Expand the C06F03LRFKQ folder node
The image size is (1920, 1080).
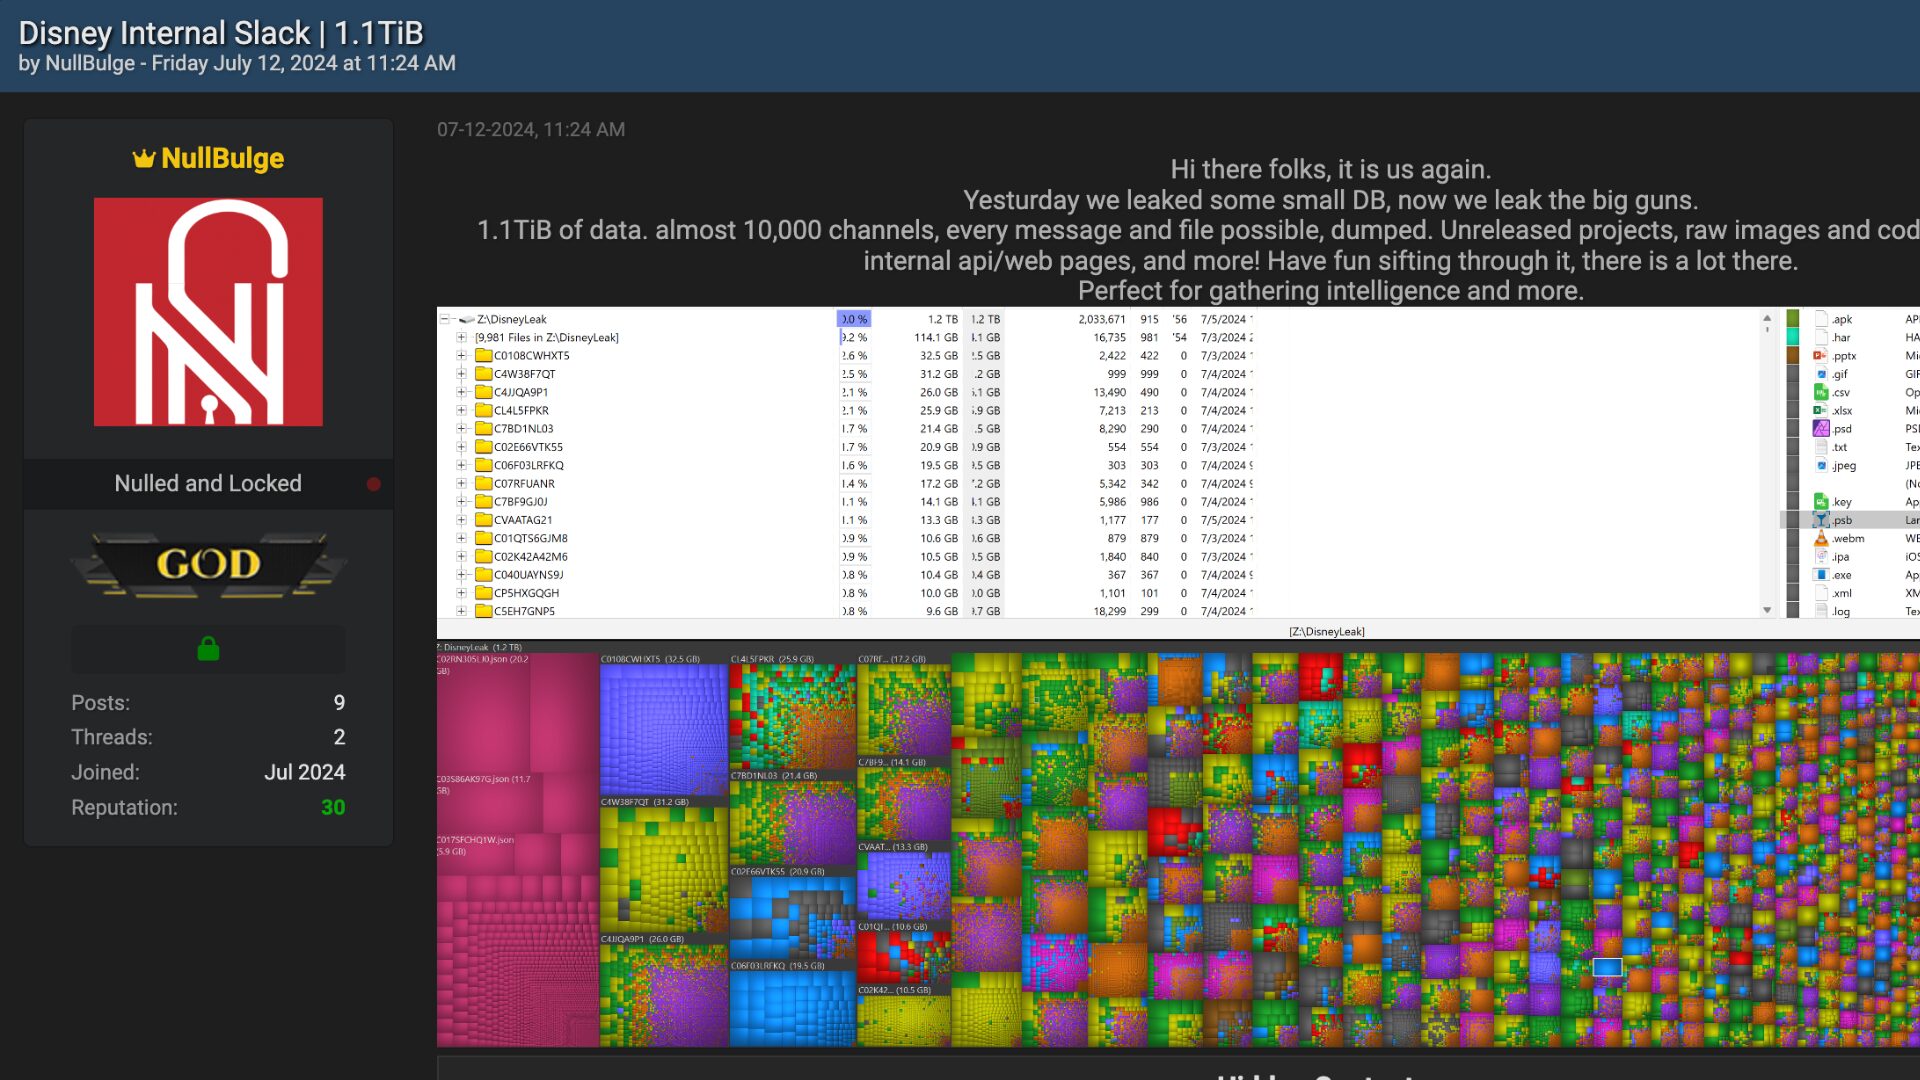click(x=461, y=465)
